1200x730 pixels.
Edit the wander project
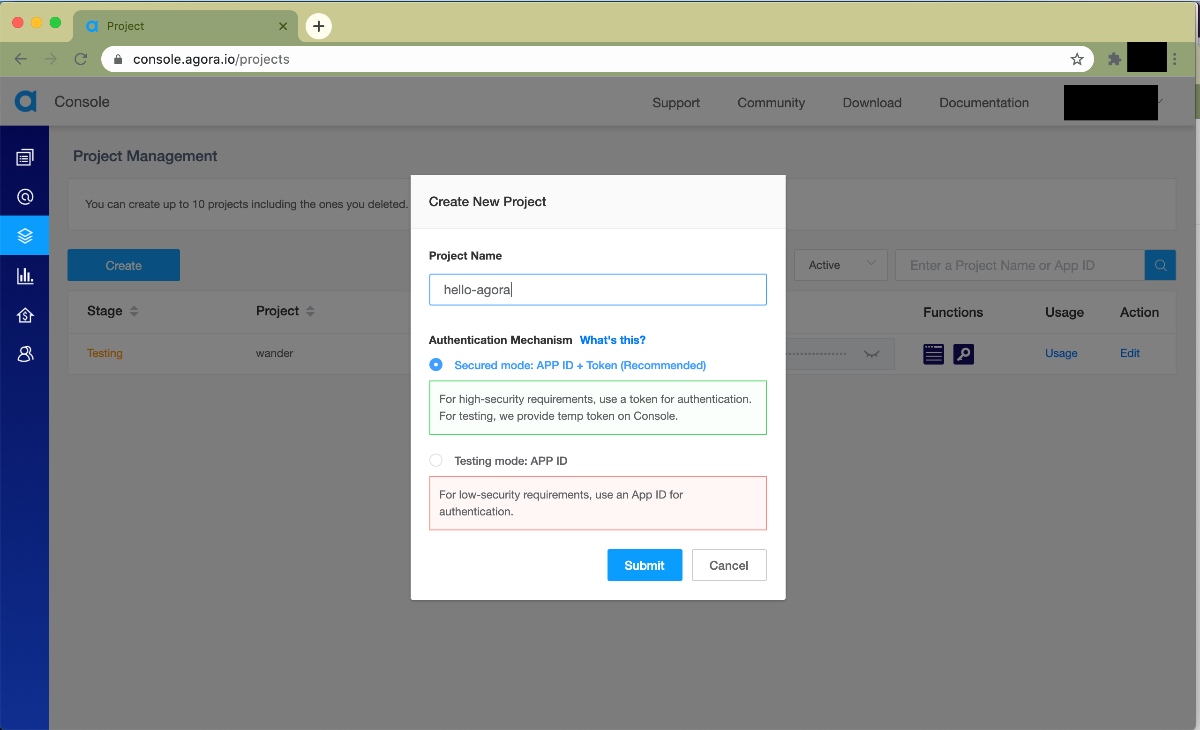pos(1130,353)
